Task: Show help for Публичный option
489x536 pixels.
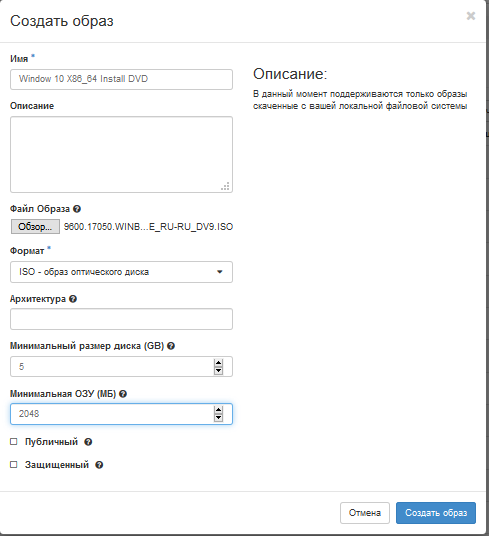Action: tap(88, 442)
